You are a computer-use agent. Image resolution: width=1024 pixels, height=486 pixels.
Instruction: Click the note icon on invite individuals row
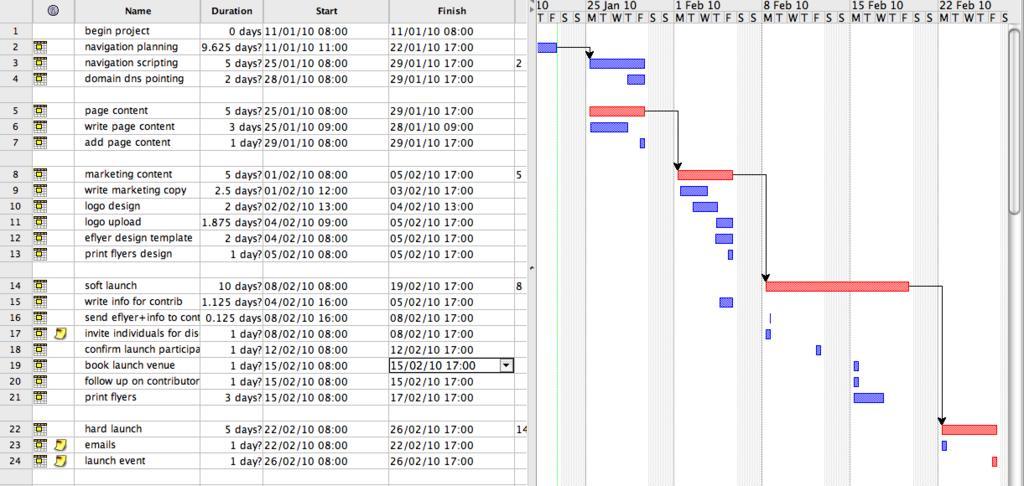(x=60, y=334)
